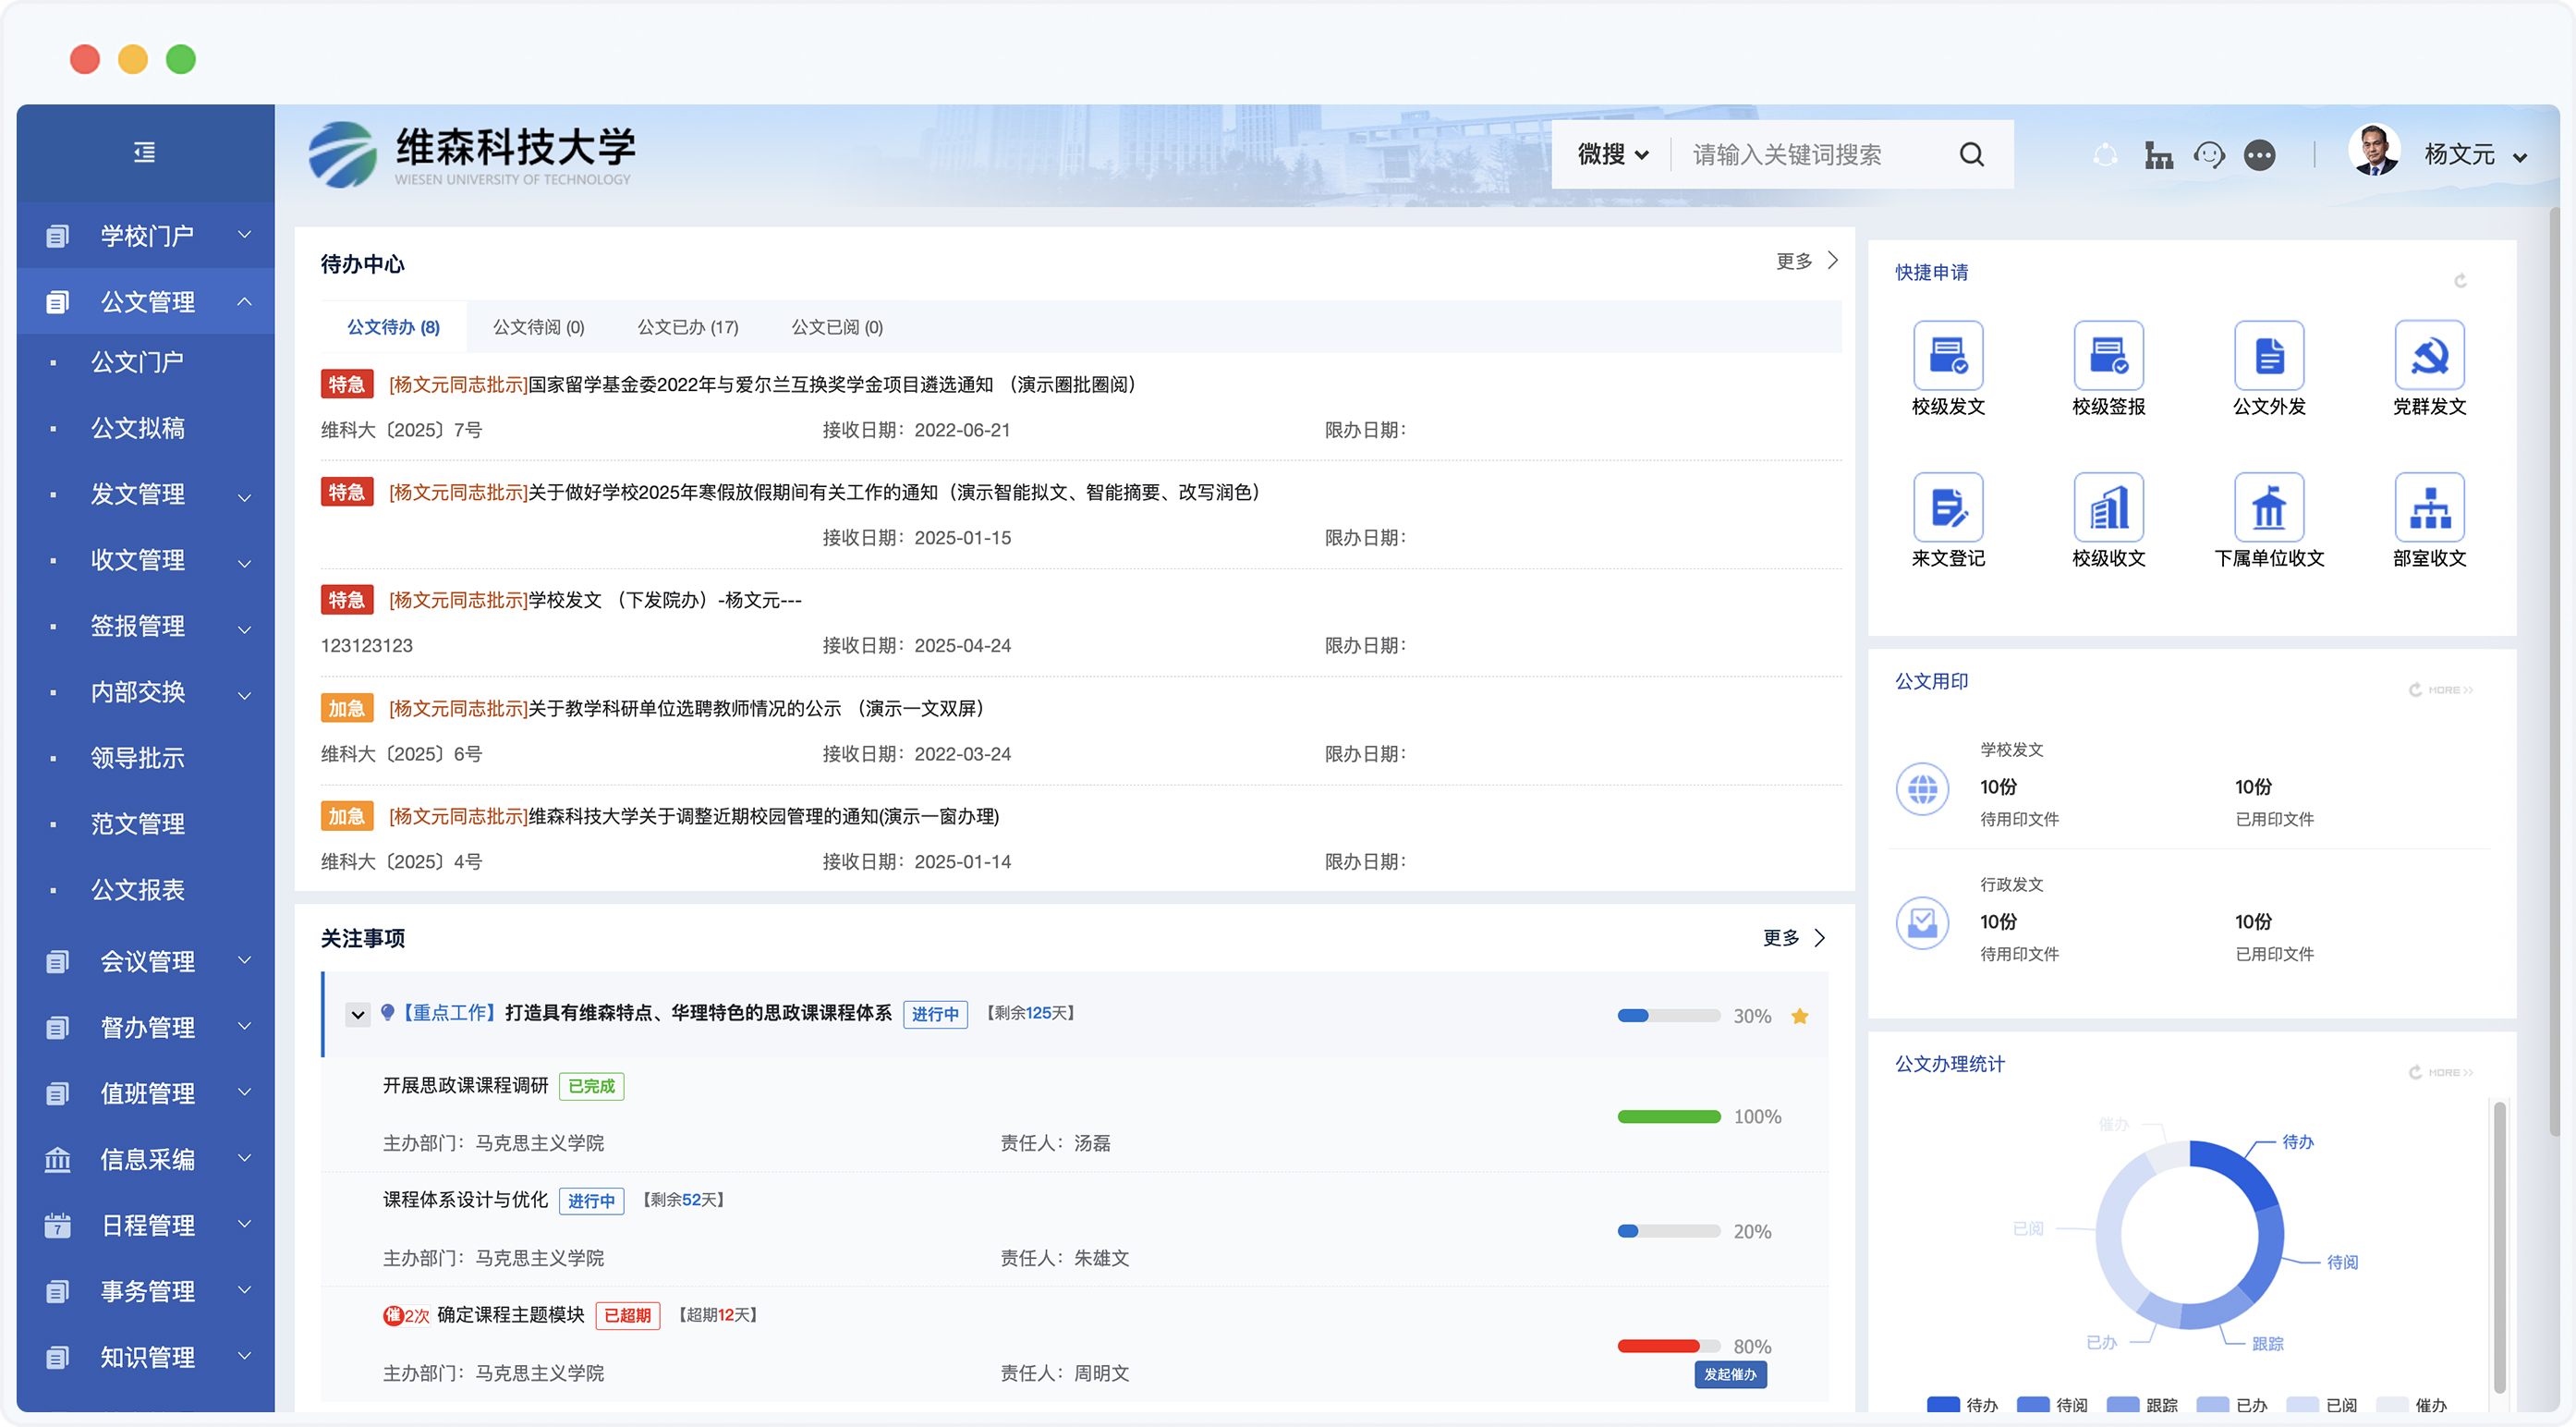Click the lightbulb icon before 重点工作
Screen dimensions: 2576x1427
point(388,1013)
